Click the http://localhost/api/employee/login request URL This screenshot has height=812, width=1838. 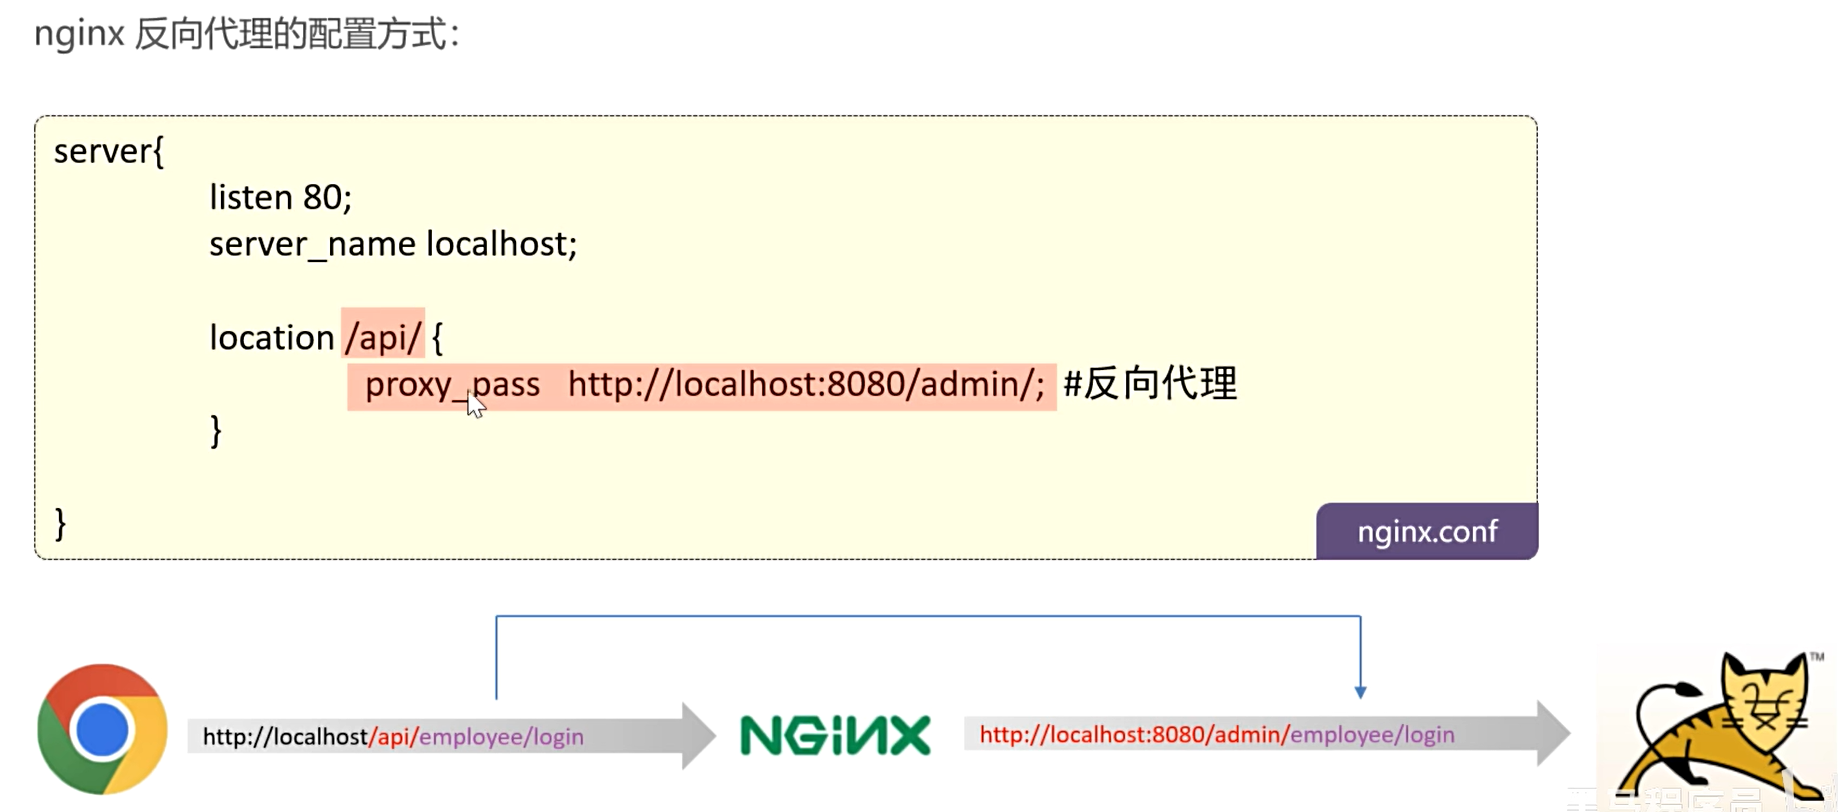[x=393, y=737]
